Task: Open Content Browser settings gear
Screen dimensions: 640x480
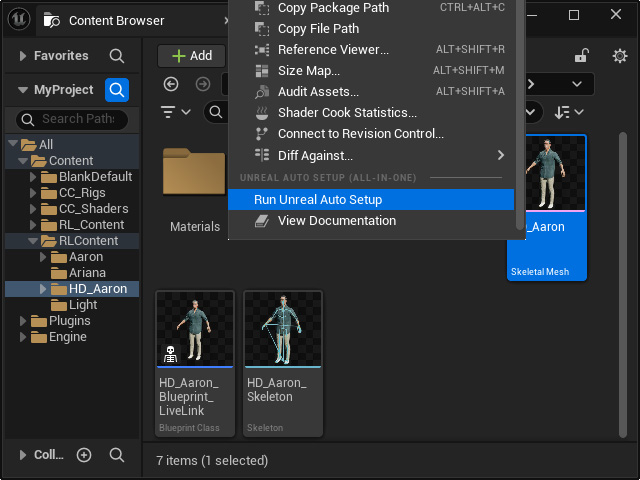Action: (620, 56)
